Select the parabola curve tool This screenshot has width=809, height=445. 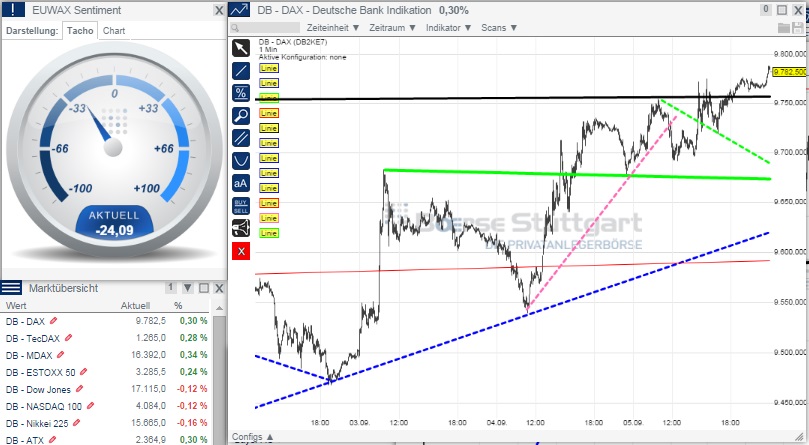tap(241, 161)
